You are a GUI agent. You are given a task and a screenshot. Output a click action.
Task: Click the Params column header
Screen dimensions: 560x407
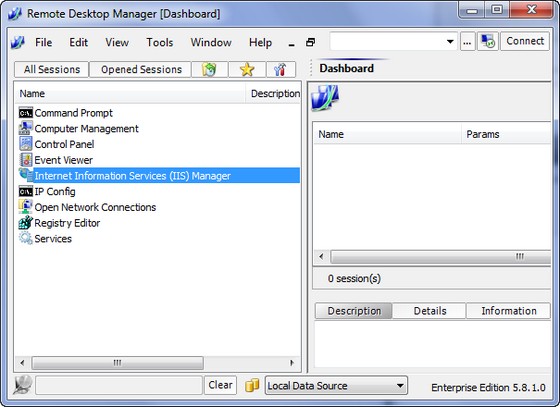(506, 134)
